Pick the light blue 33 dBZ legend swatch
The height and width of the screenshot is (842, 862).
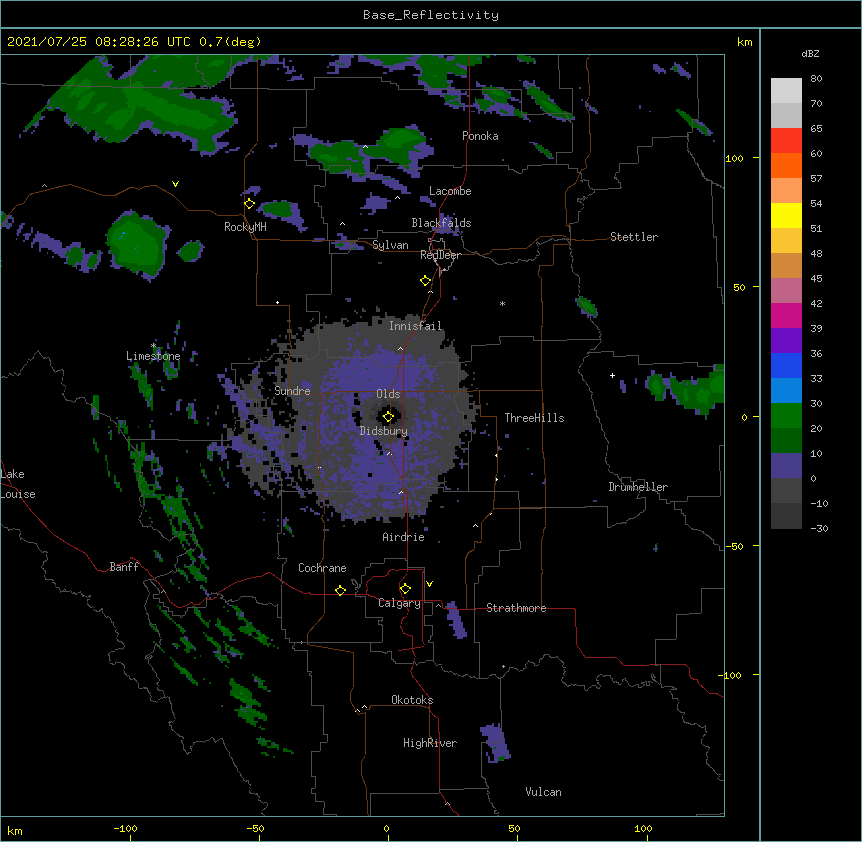(x=786, y=390)
